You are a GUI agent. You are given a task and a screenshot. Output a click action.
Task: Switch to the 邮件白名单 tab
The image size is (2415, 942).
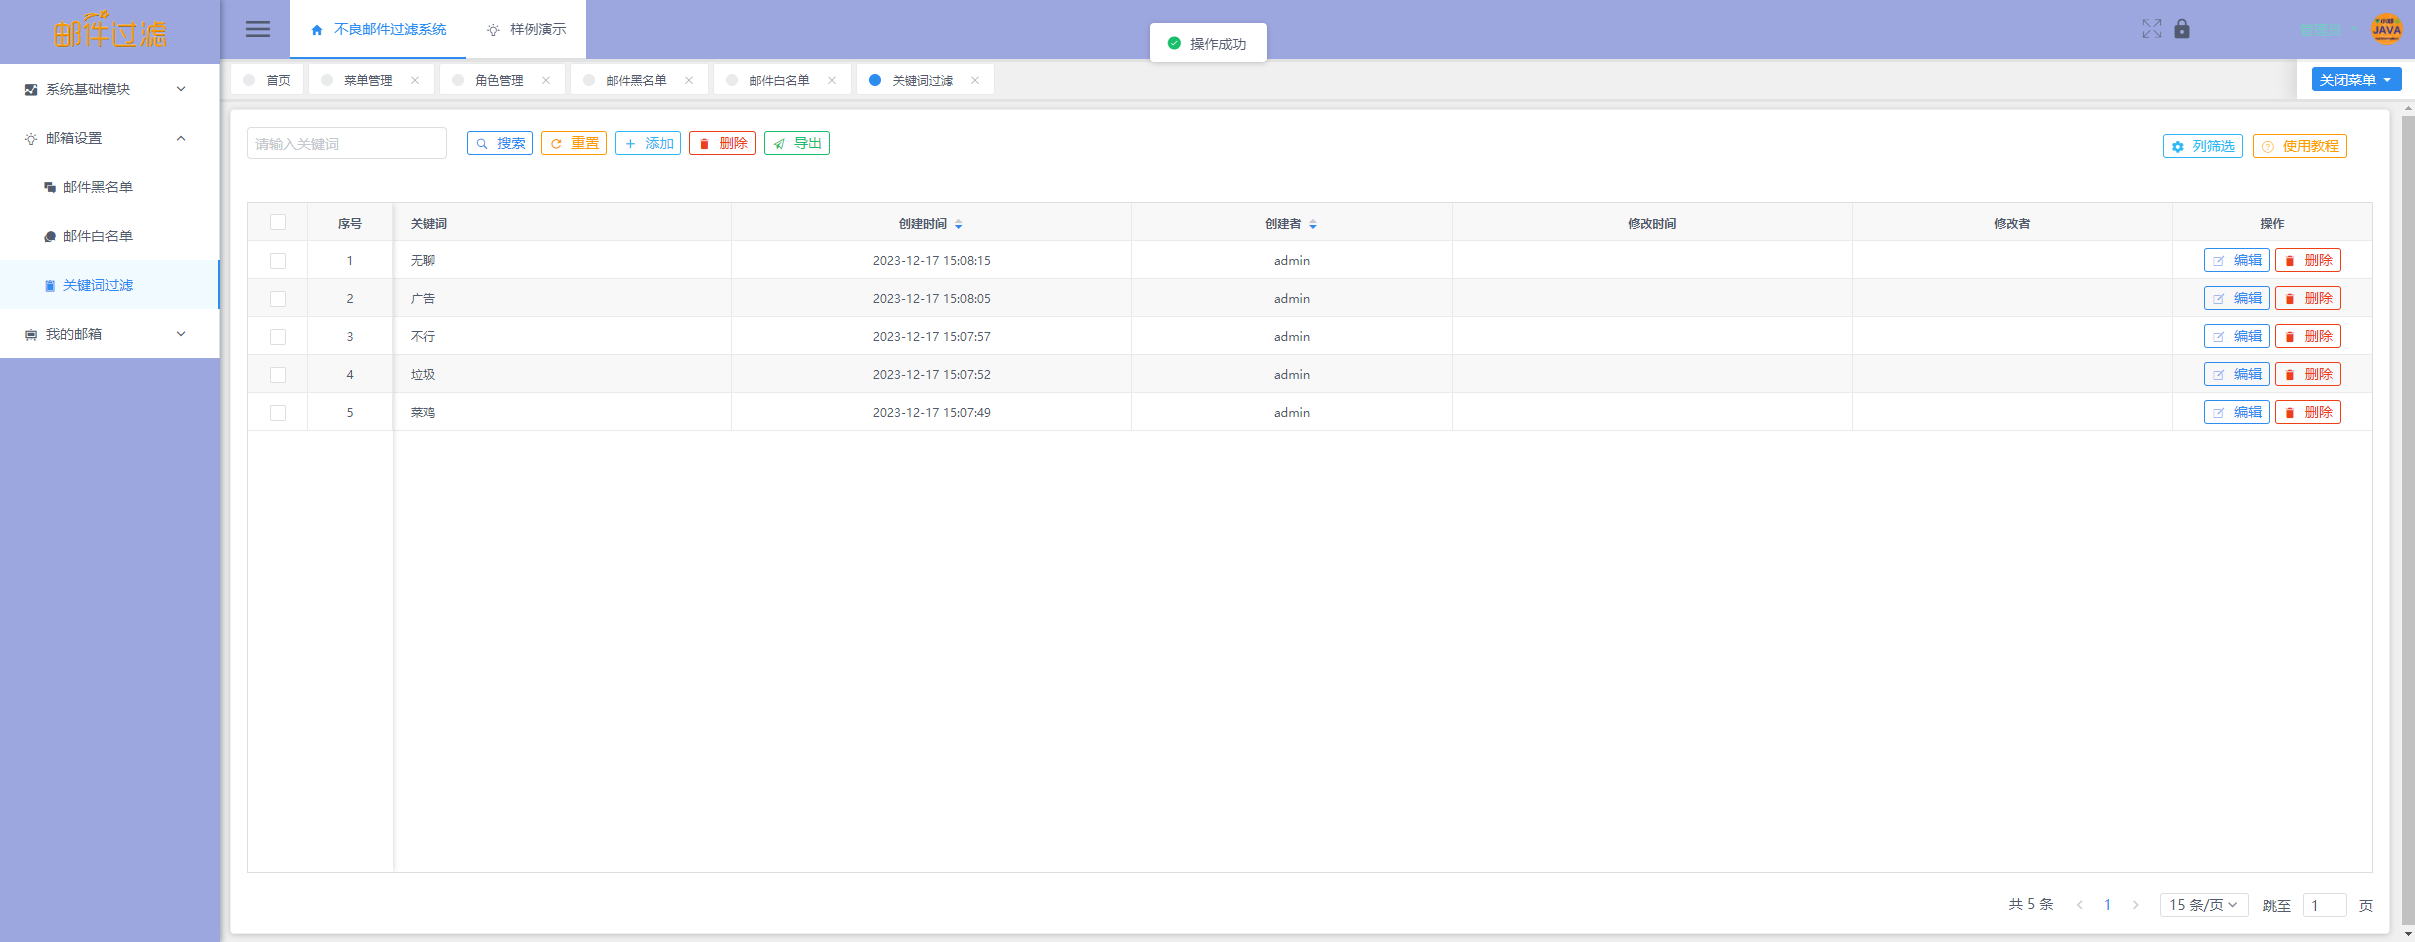click(779, 80)
